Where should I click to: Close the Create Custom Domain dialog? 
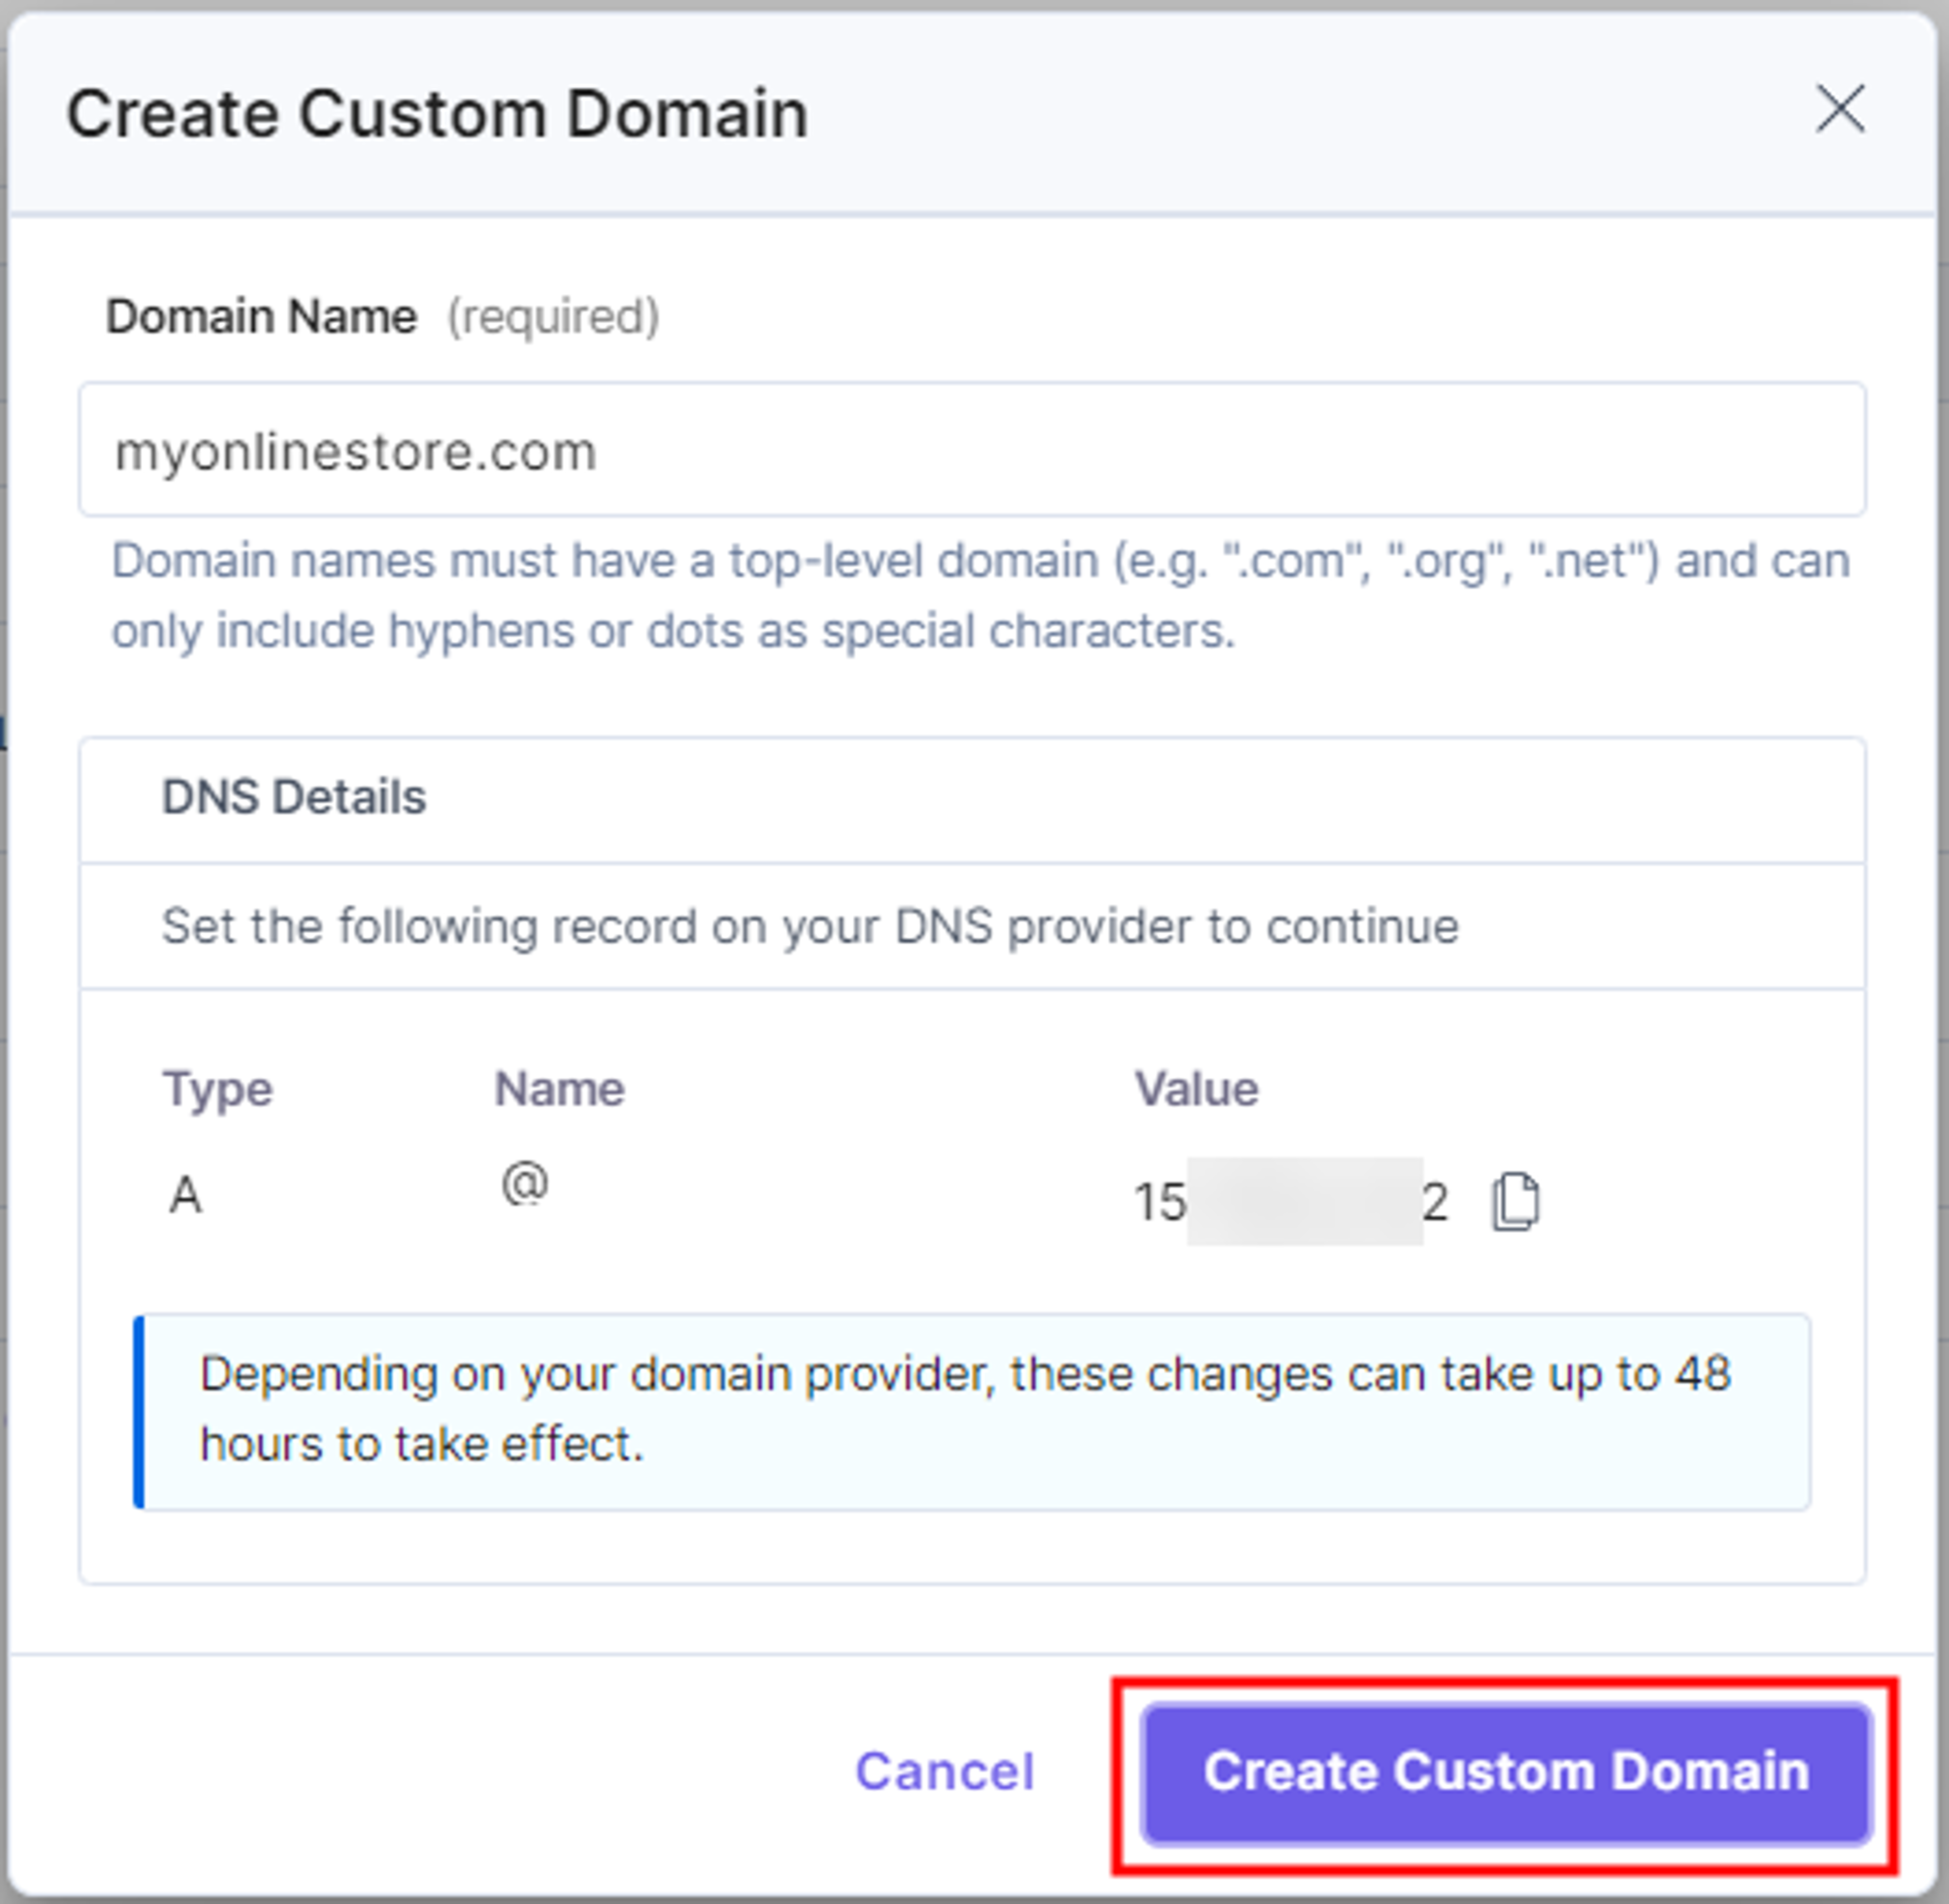(1840, 108)
